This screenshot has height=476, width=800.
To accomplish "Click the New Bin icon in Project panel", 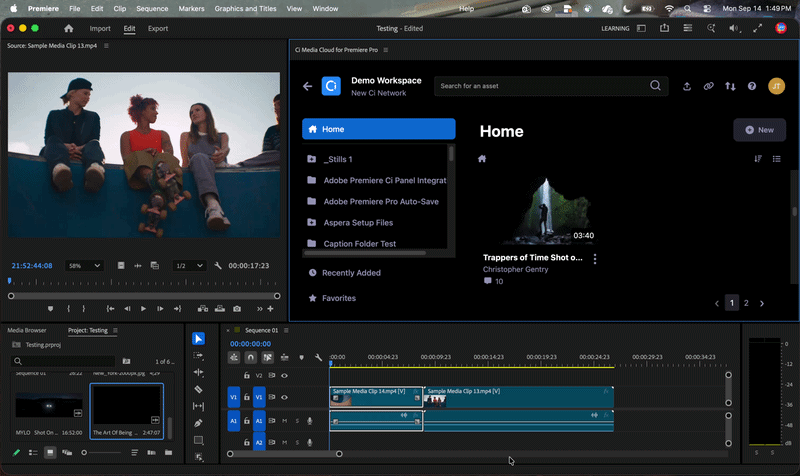I will [168, 453].
